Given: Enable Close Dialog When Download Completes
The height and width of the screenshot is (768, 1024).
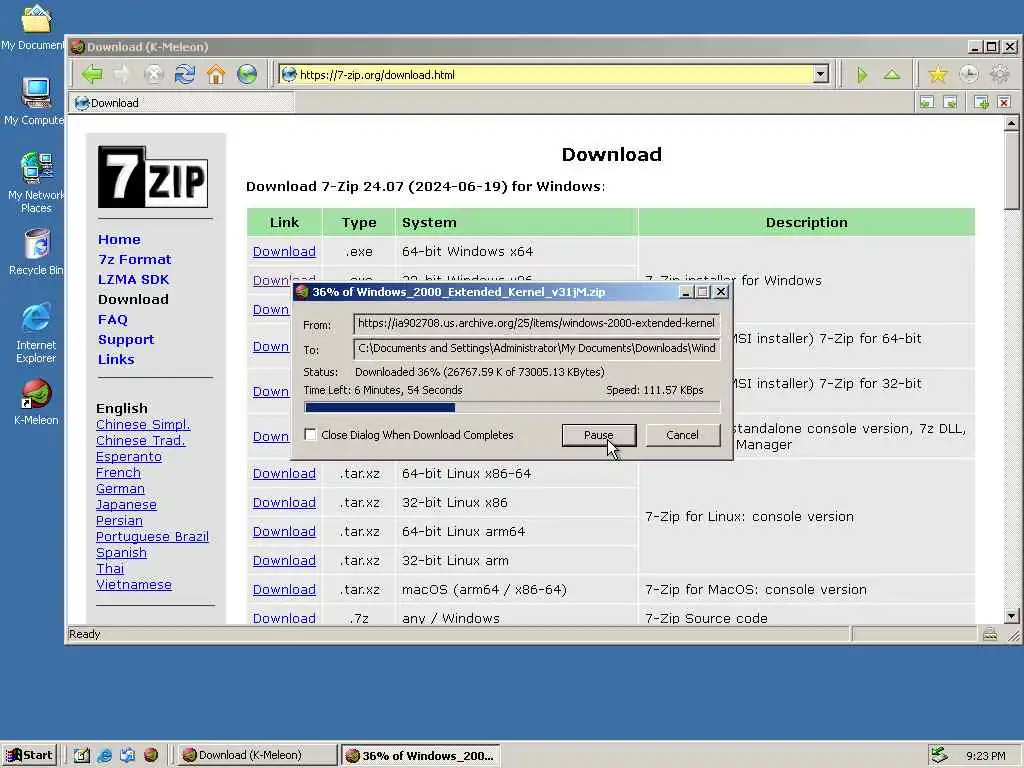Looking at the screenshot, I should [x=311, y=434].
